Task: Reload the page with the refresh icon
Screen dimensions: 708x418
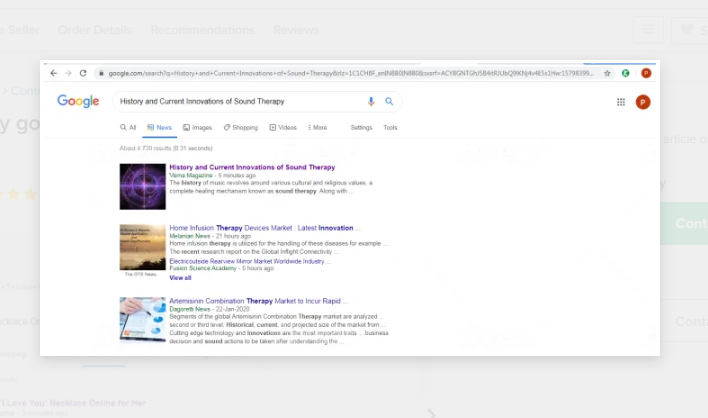Action: 83,73
